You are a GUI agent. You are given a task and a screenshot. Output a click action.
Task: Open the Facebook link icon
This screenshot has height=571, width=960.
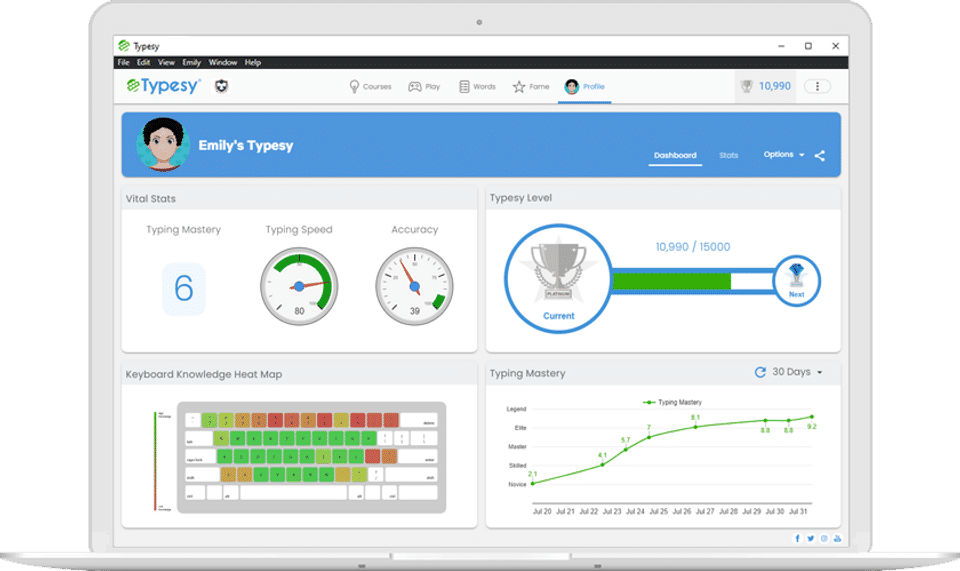[797, 539]
